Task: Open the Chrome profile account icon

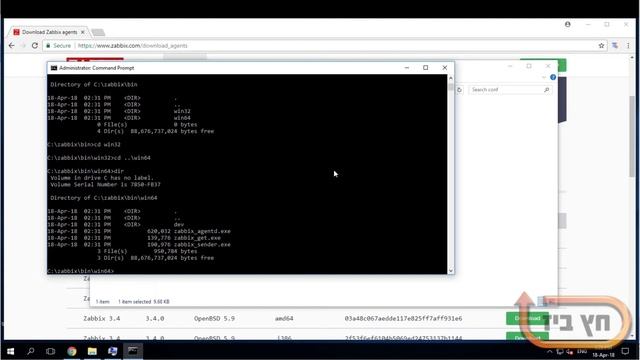Action: pos(568,24)
